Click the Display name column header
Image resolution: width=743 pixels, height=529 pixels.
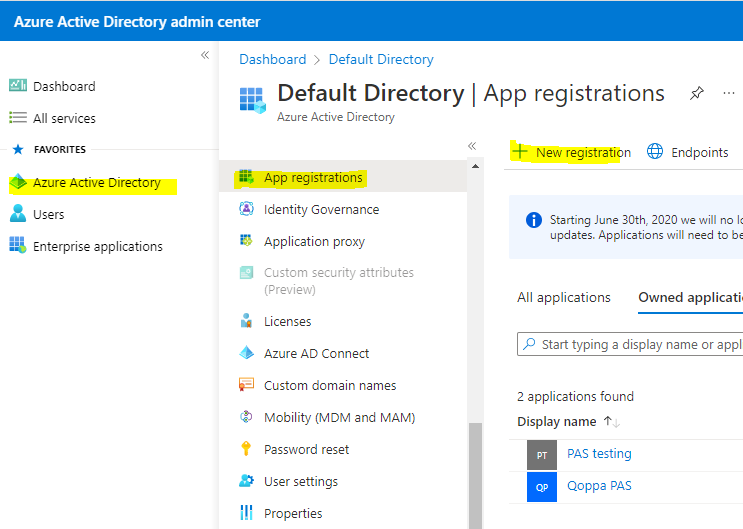556,421
